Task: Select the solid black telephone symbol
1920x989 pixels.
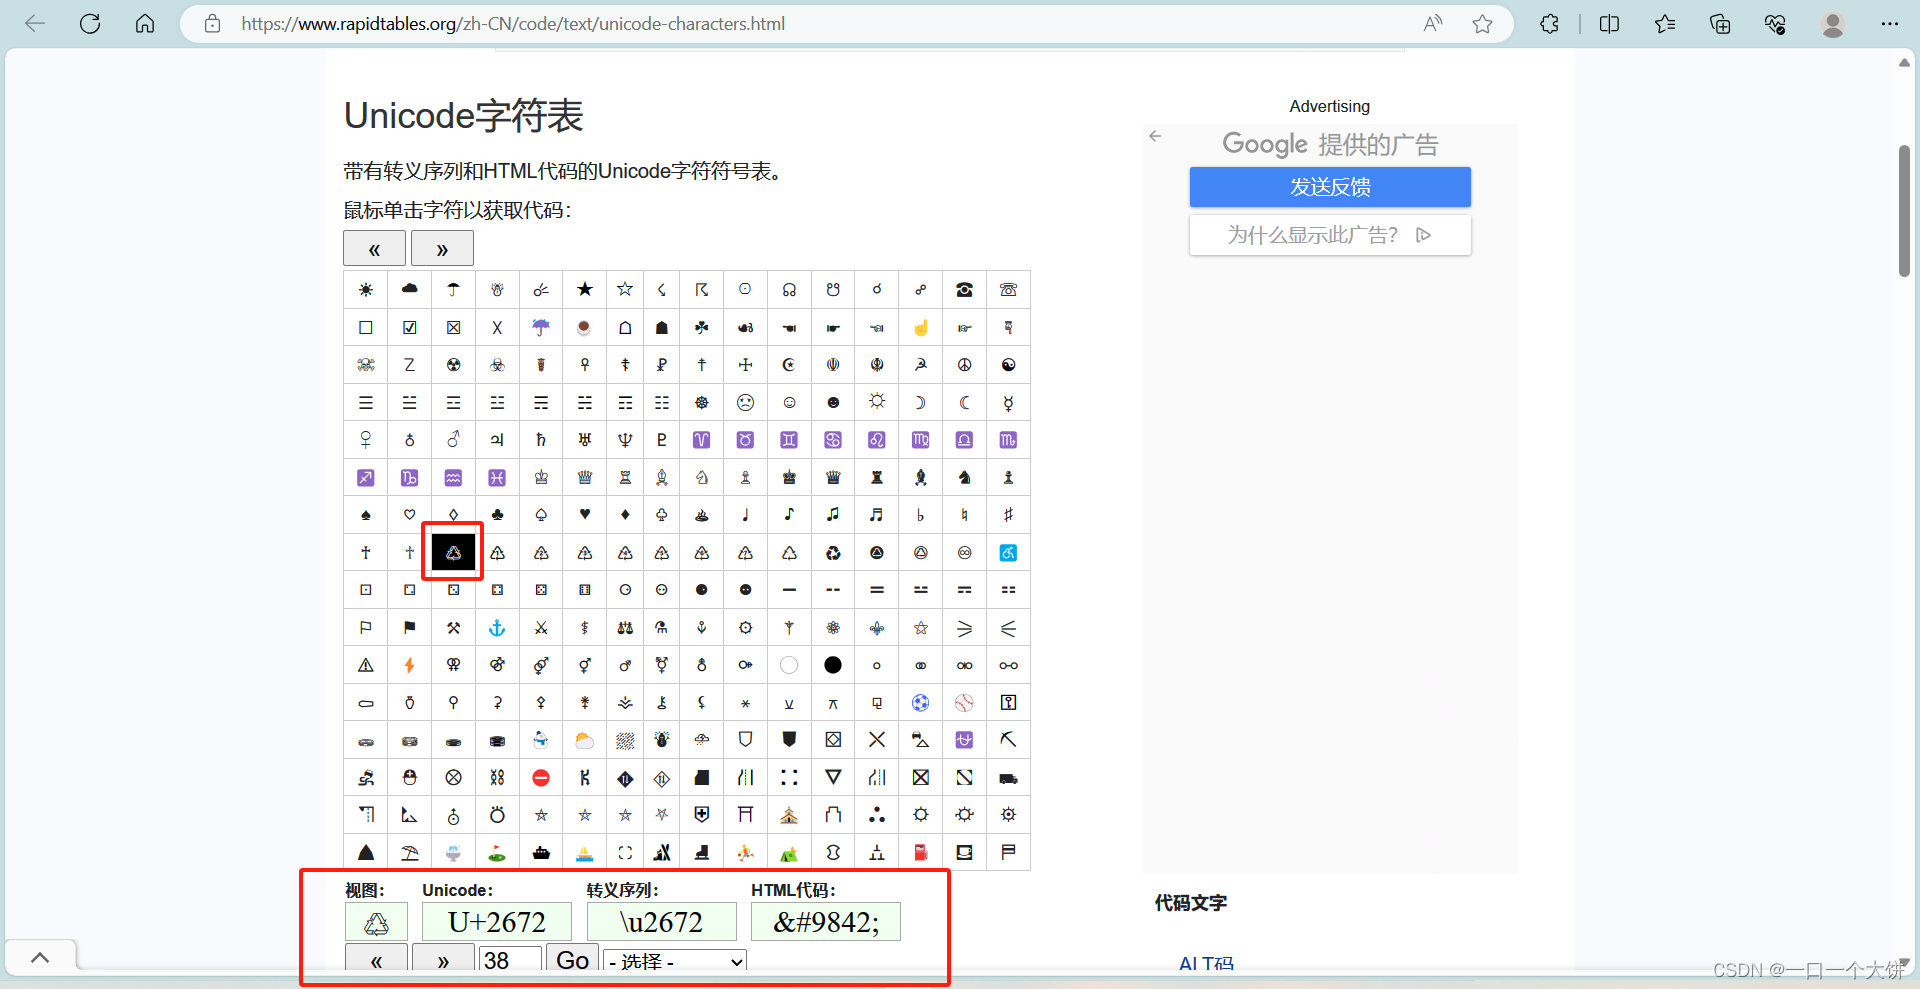Action: (x=964, y=290)
